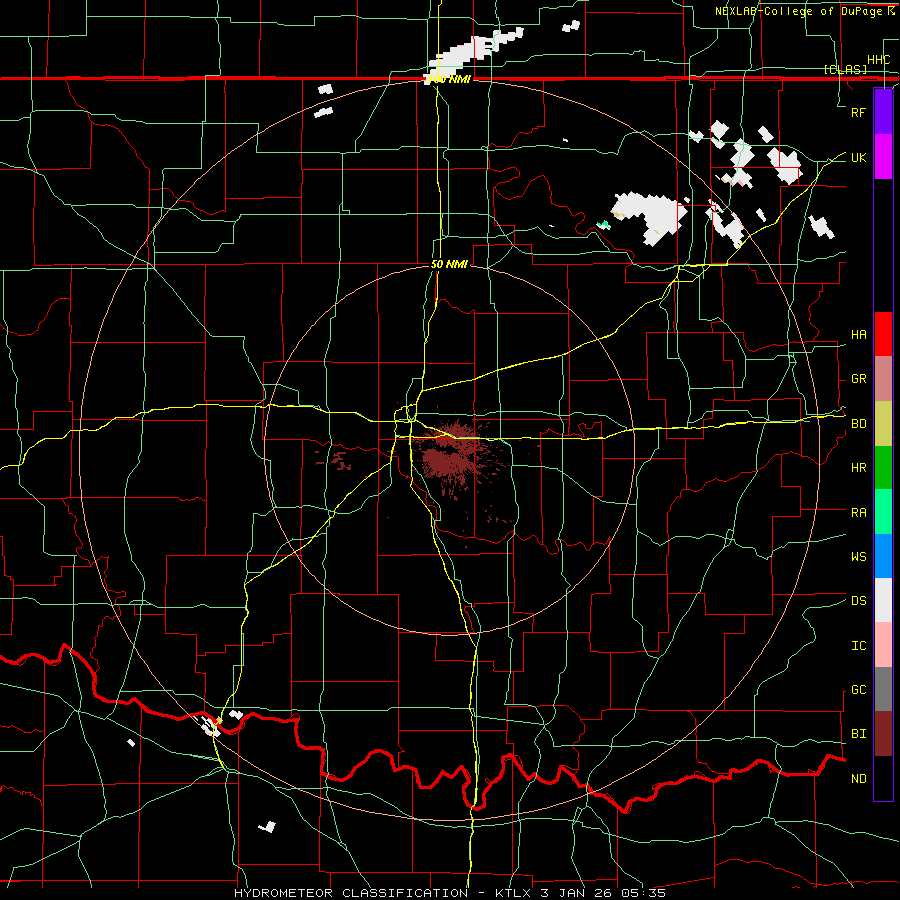
Task: Click the 'ND' legend label
Action: [858, 779]
